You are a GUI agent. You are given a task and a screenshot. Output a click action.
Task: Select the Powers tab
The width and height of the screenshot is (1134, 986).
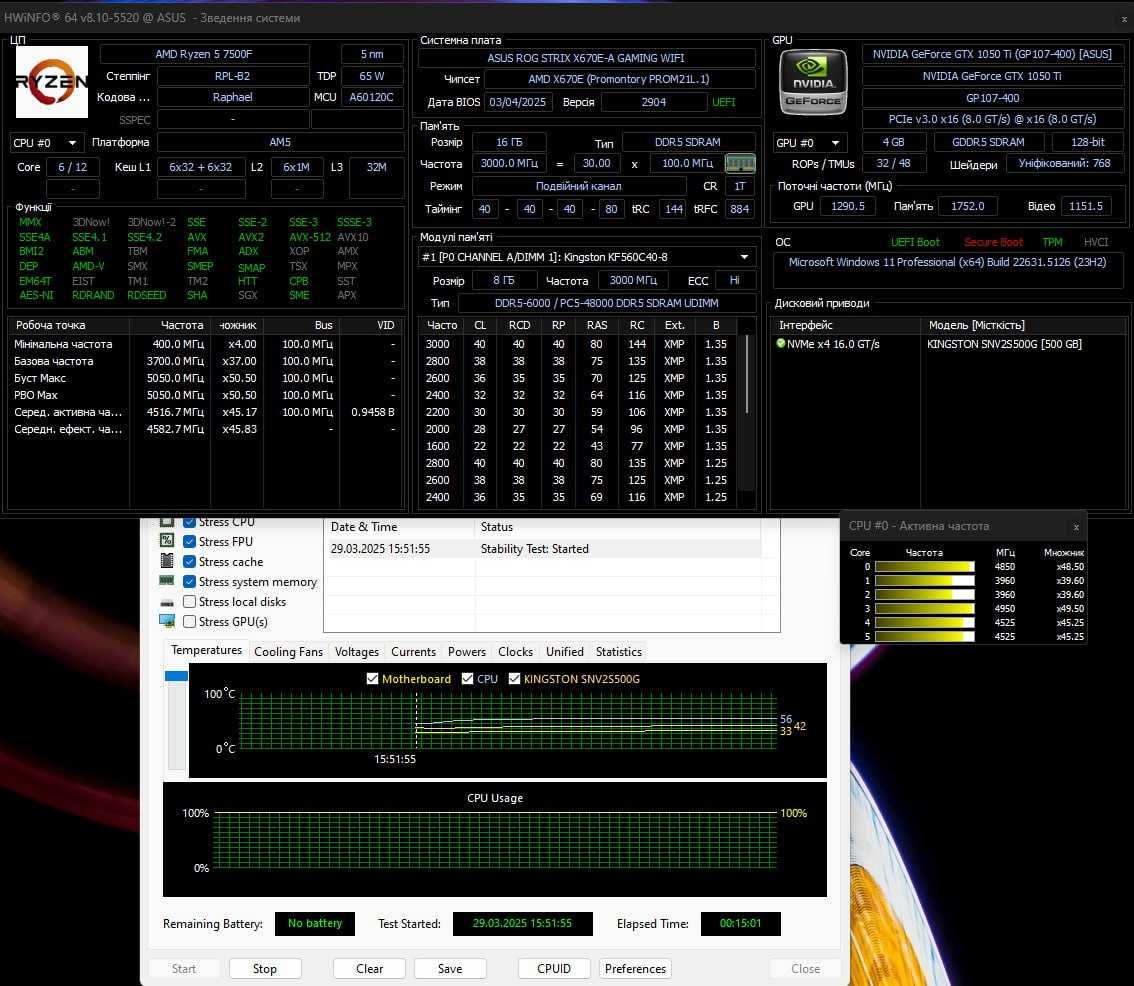click(x=466, y=652)
